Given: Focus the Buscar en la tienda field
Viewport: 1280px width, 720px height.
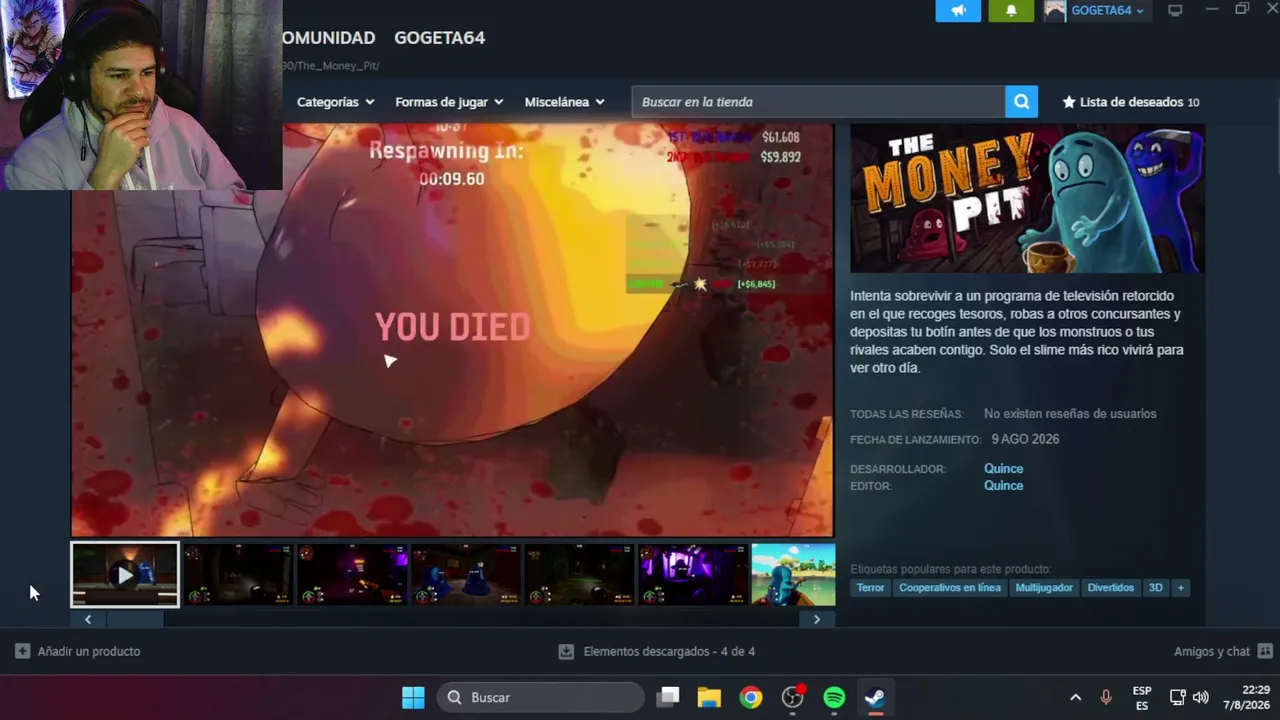Looking at the screenshot, I should pos(818,102).
